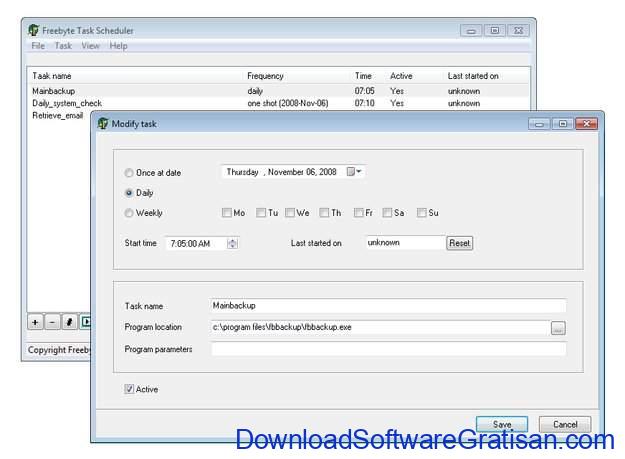
Task: Check the Su weekday box
Action: [422, 213]
